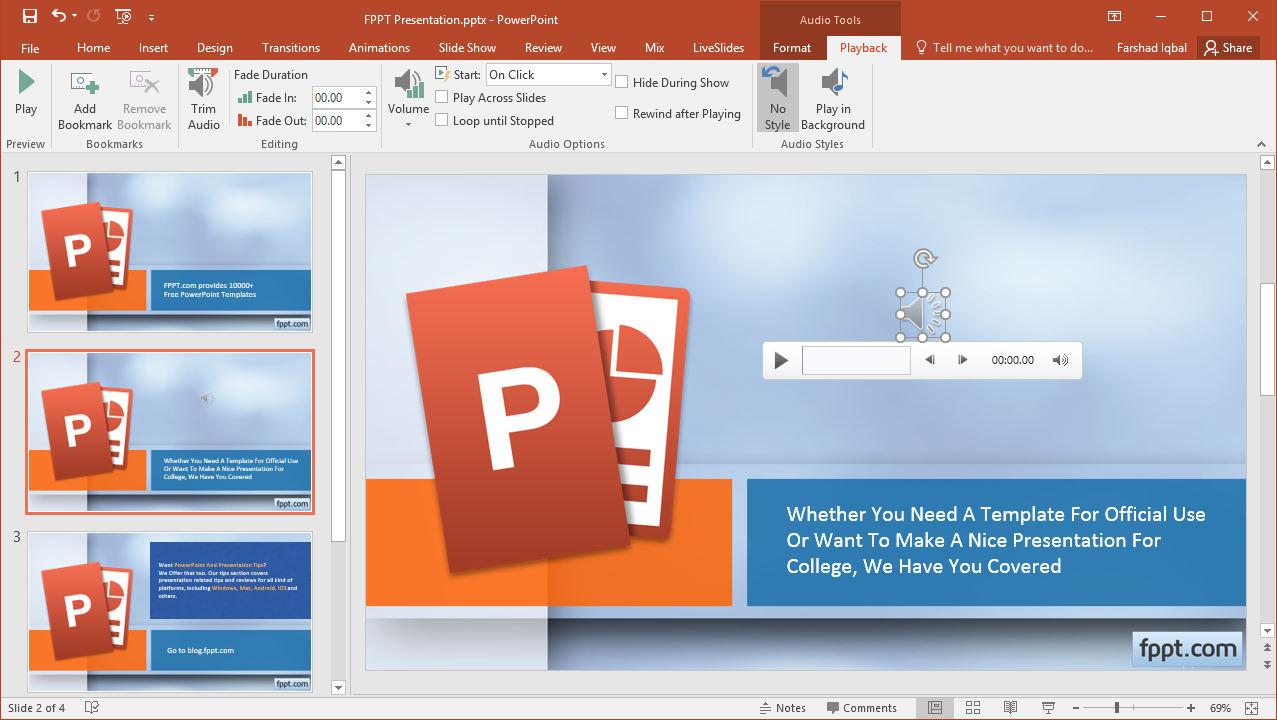Open Trim Audio tool
This screenshot has width=1277, height=720.
pyautogui.click(x=204, y=99)
